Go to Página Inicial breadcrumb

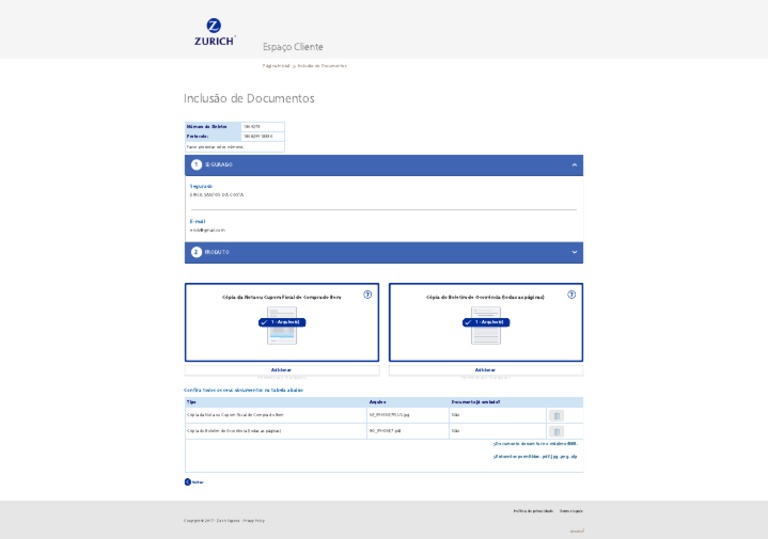[275, 66]
